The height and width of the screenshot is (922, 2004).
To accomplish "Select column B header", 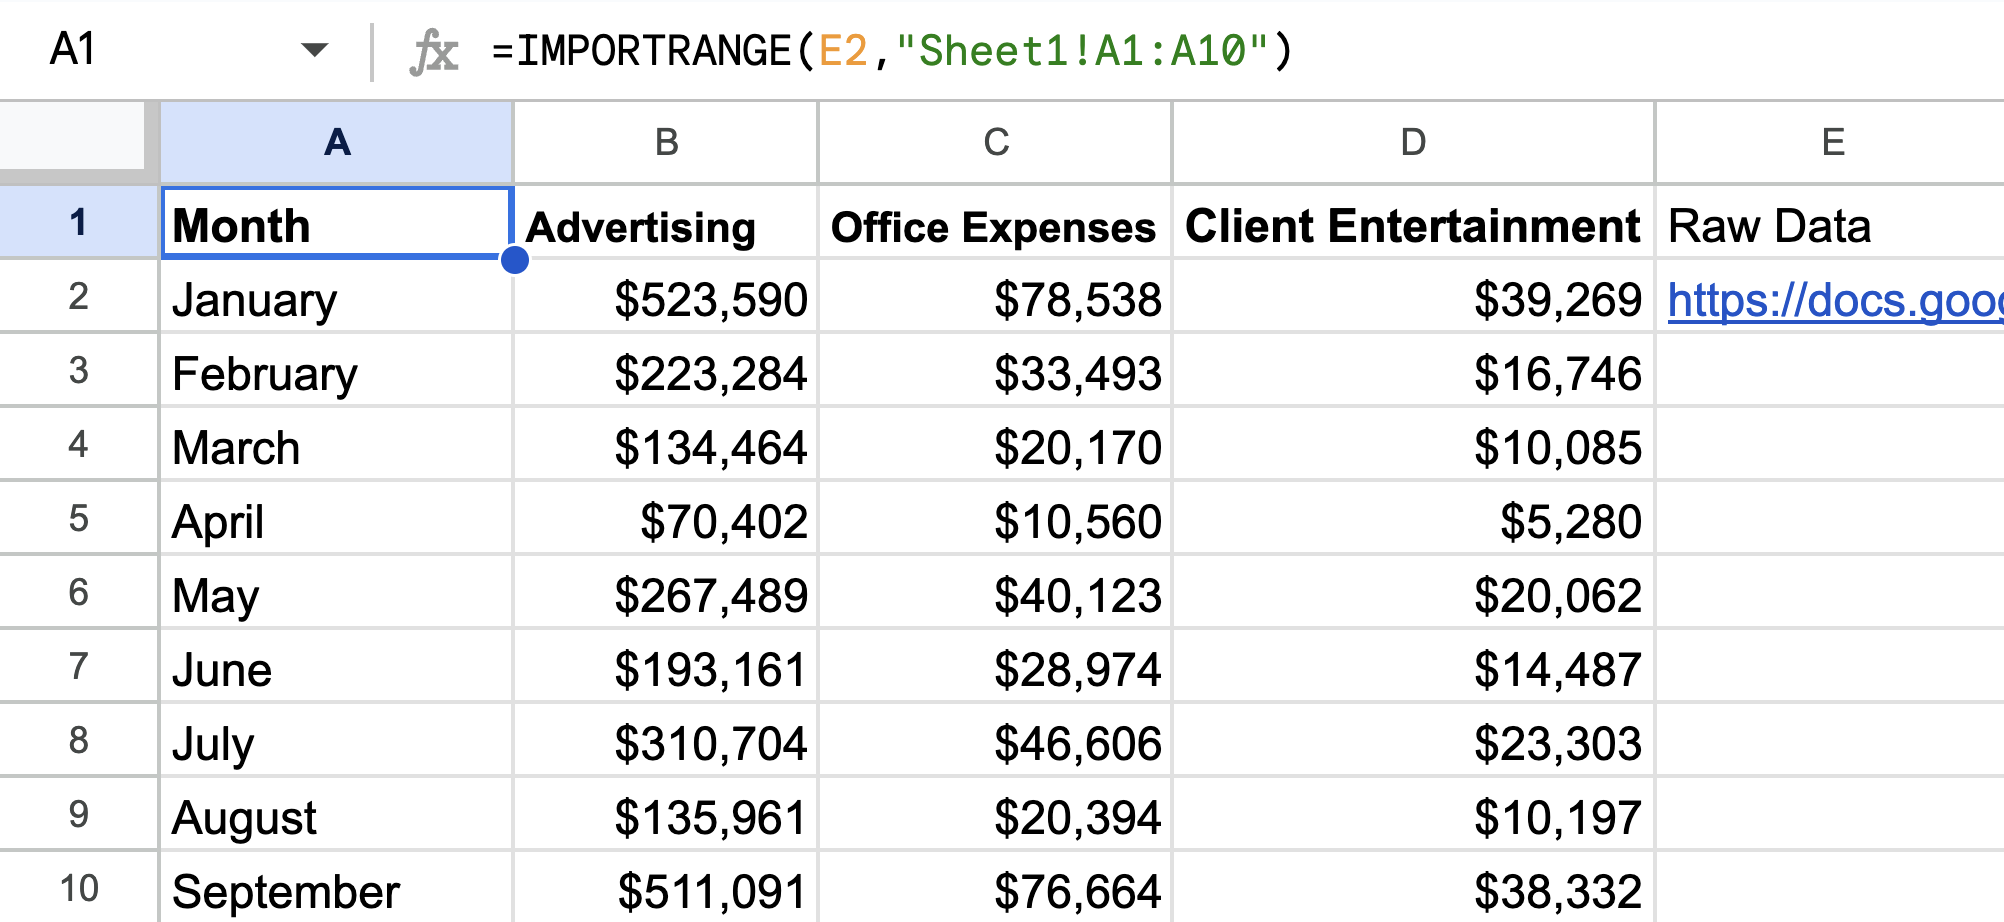I will pos(666,142).
